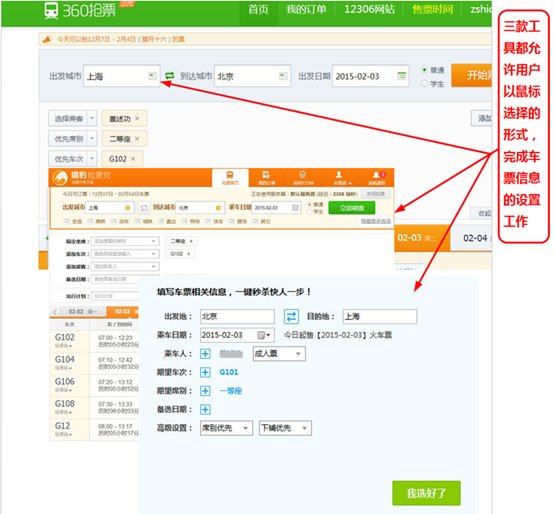Toggle the 直达 checkbox in 猎豹抢票

(x=161, y=221)
